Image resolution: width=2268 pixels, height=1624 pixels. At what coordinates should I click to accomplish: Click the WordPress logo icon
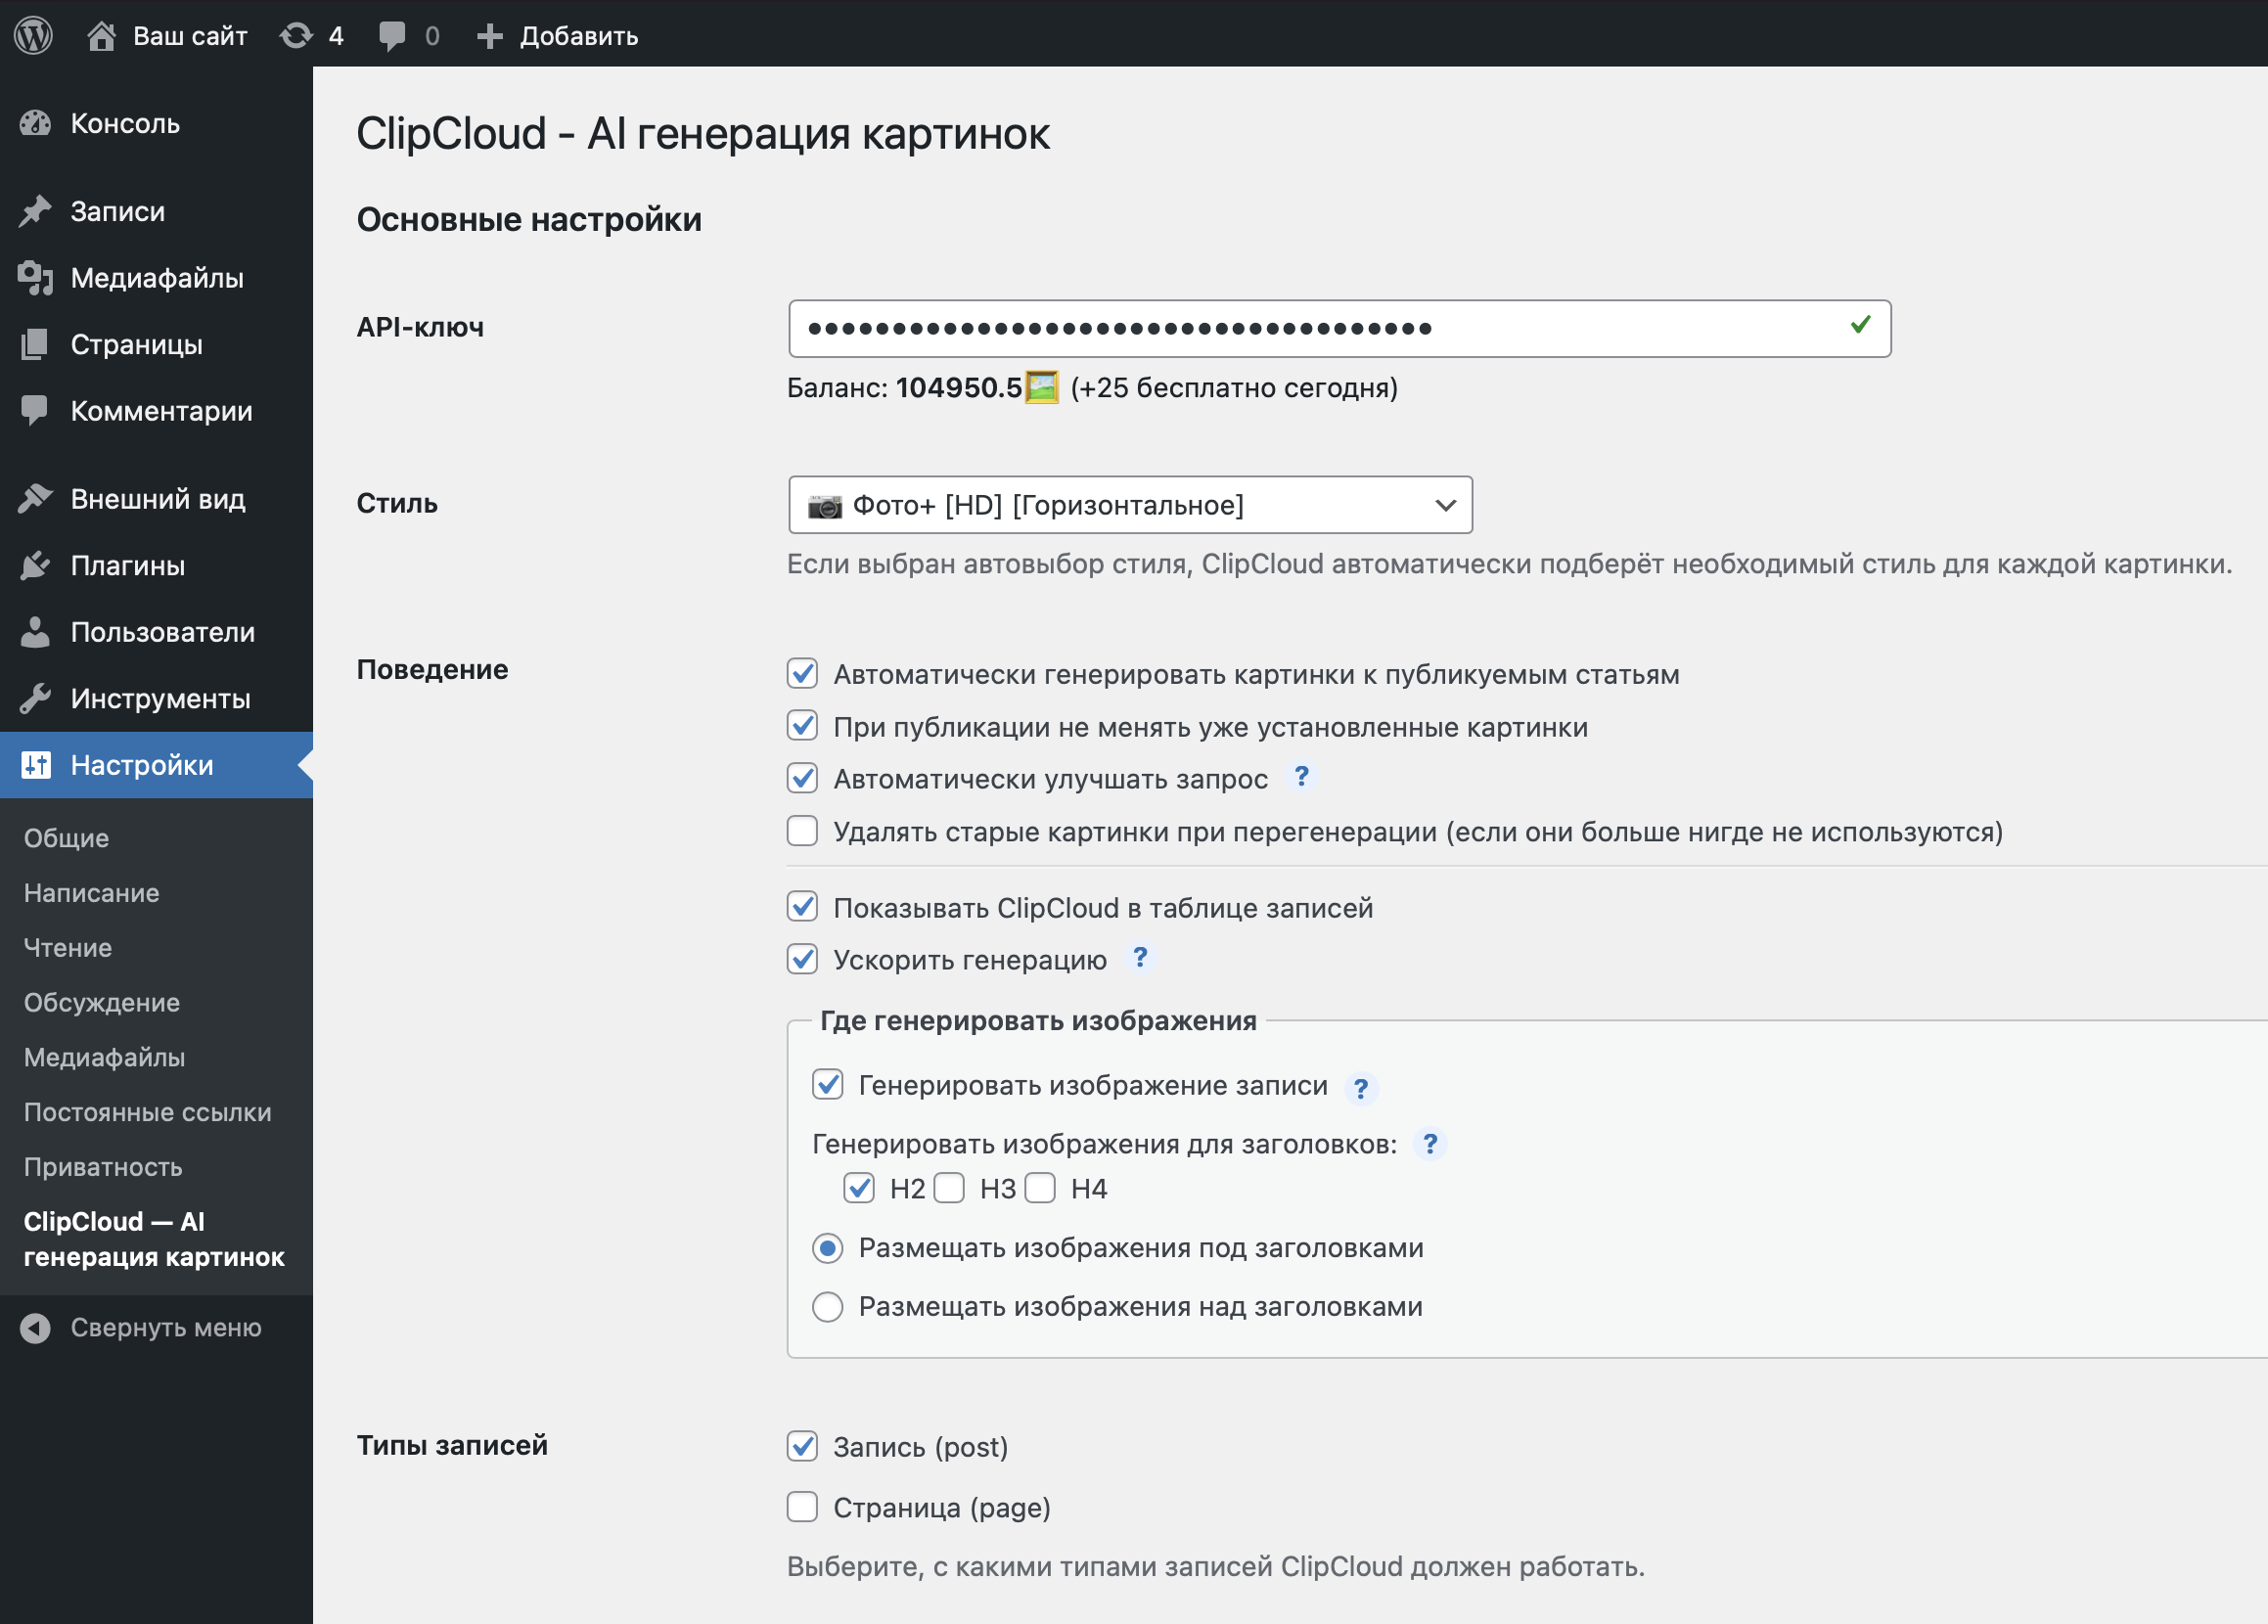point(34,36)
